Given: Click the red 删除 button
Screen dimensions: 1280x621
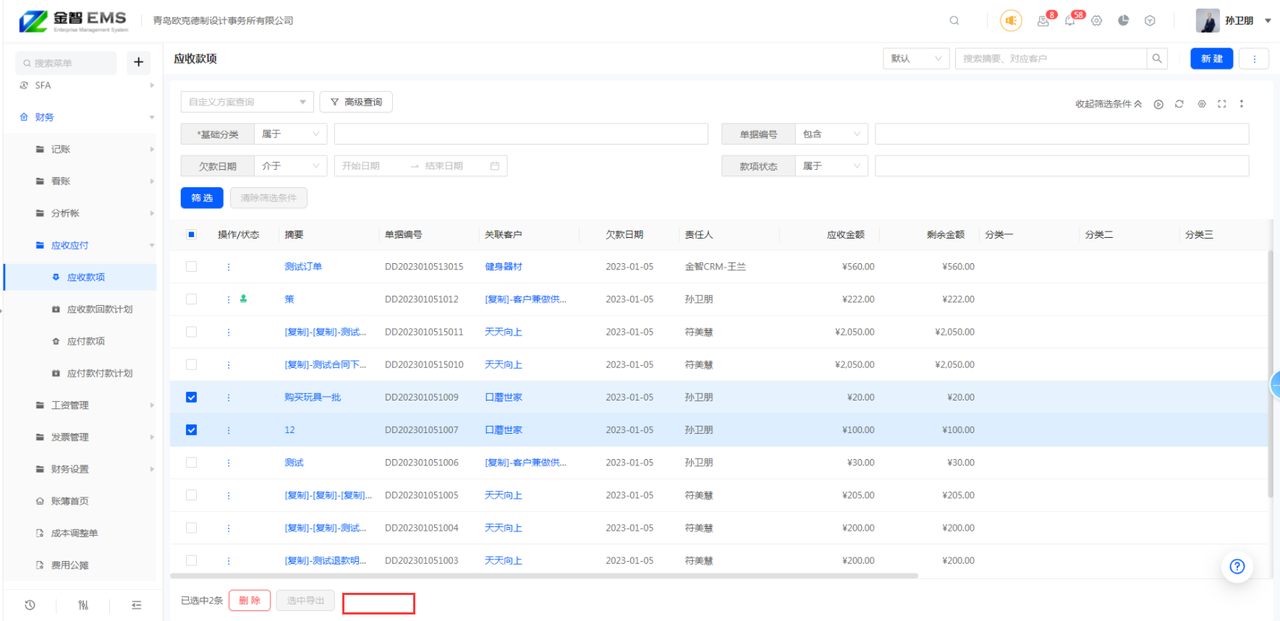Looking at the screenshot, I should (x=250, y=600).
